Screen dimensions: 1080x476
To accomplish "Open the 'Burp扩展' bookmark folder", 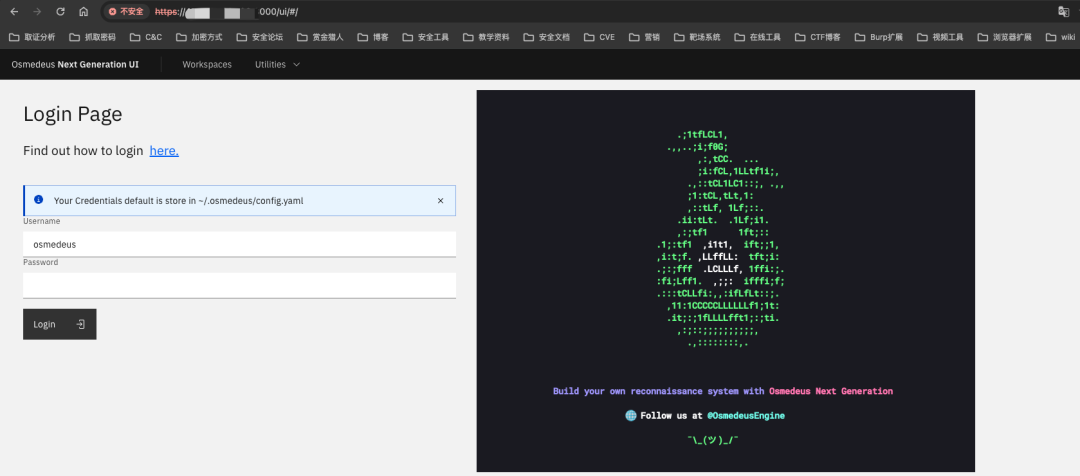I will [879, 37].
